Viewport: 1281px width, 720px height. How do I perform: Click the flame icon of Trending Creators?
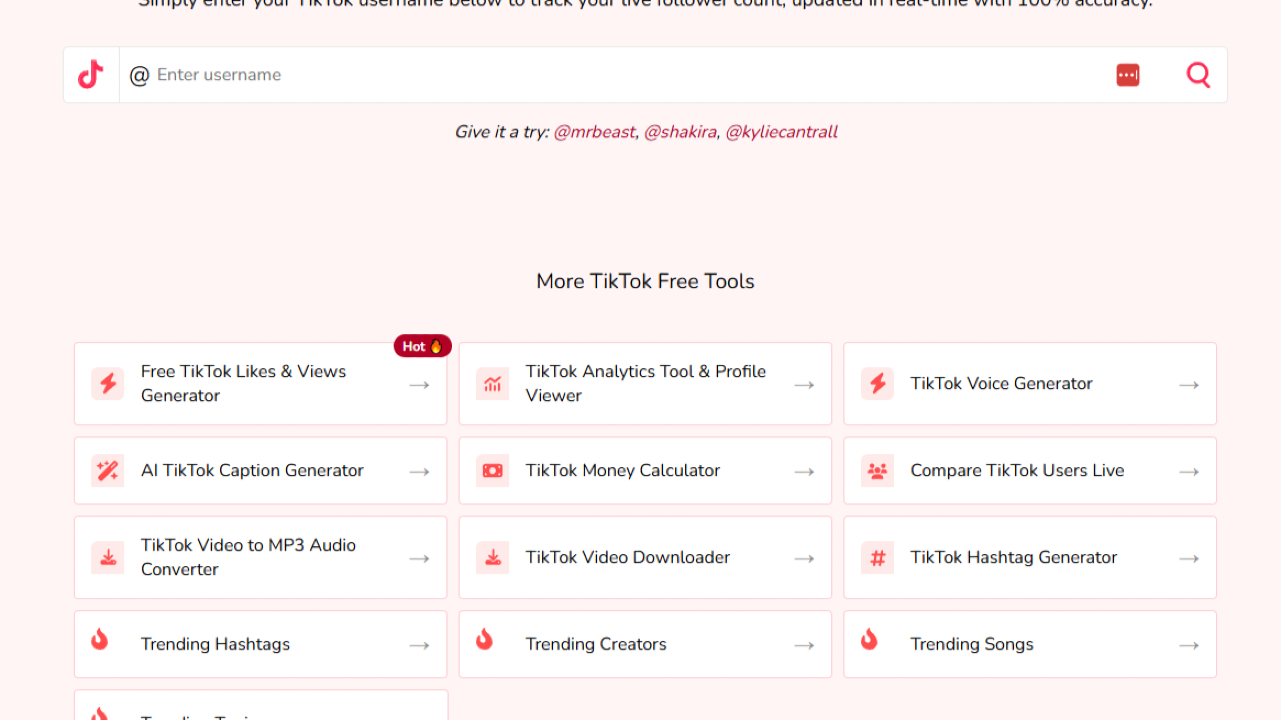[x=484, y=639]
